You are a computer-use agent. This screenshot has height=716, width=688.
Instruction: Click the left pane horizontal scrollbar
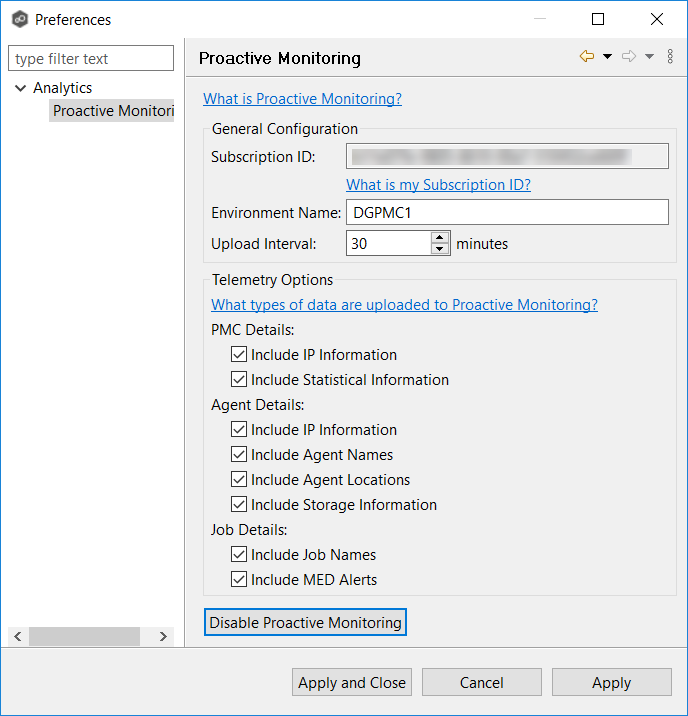[84, 637]
